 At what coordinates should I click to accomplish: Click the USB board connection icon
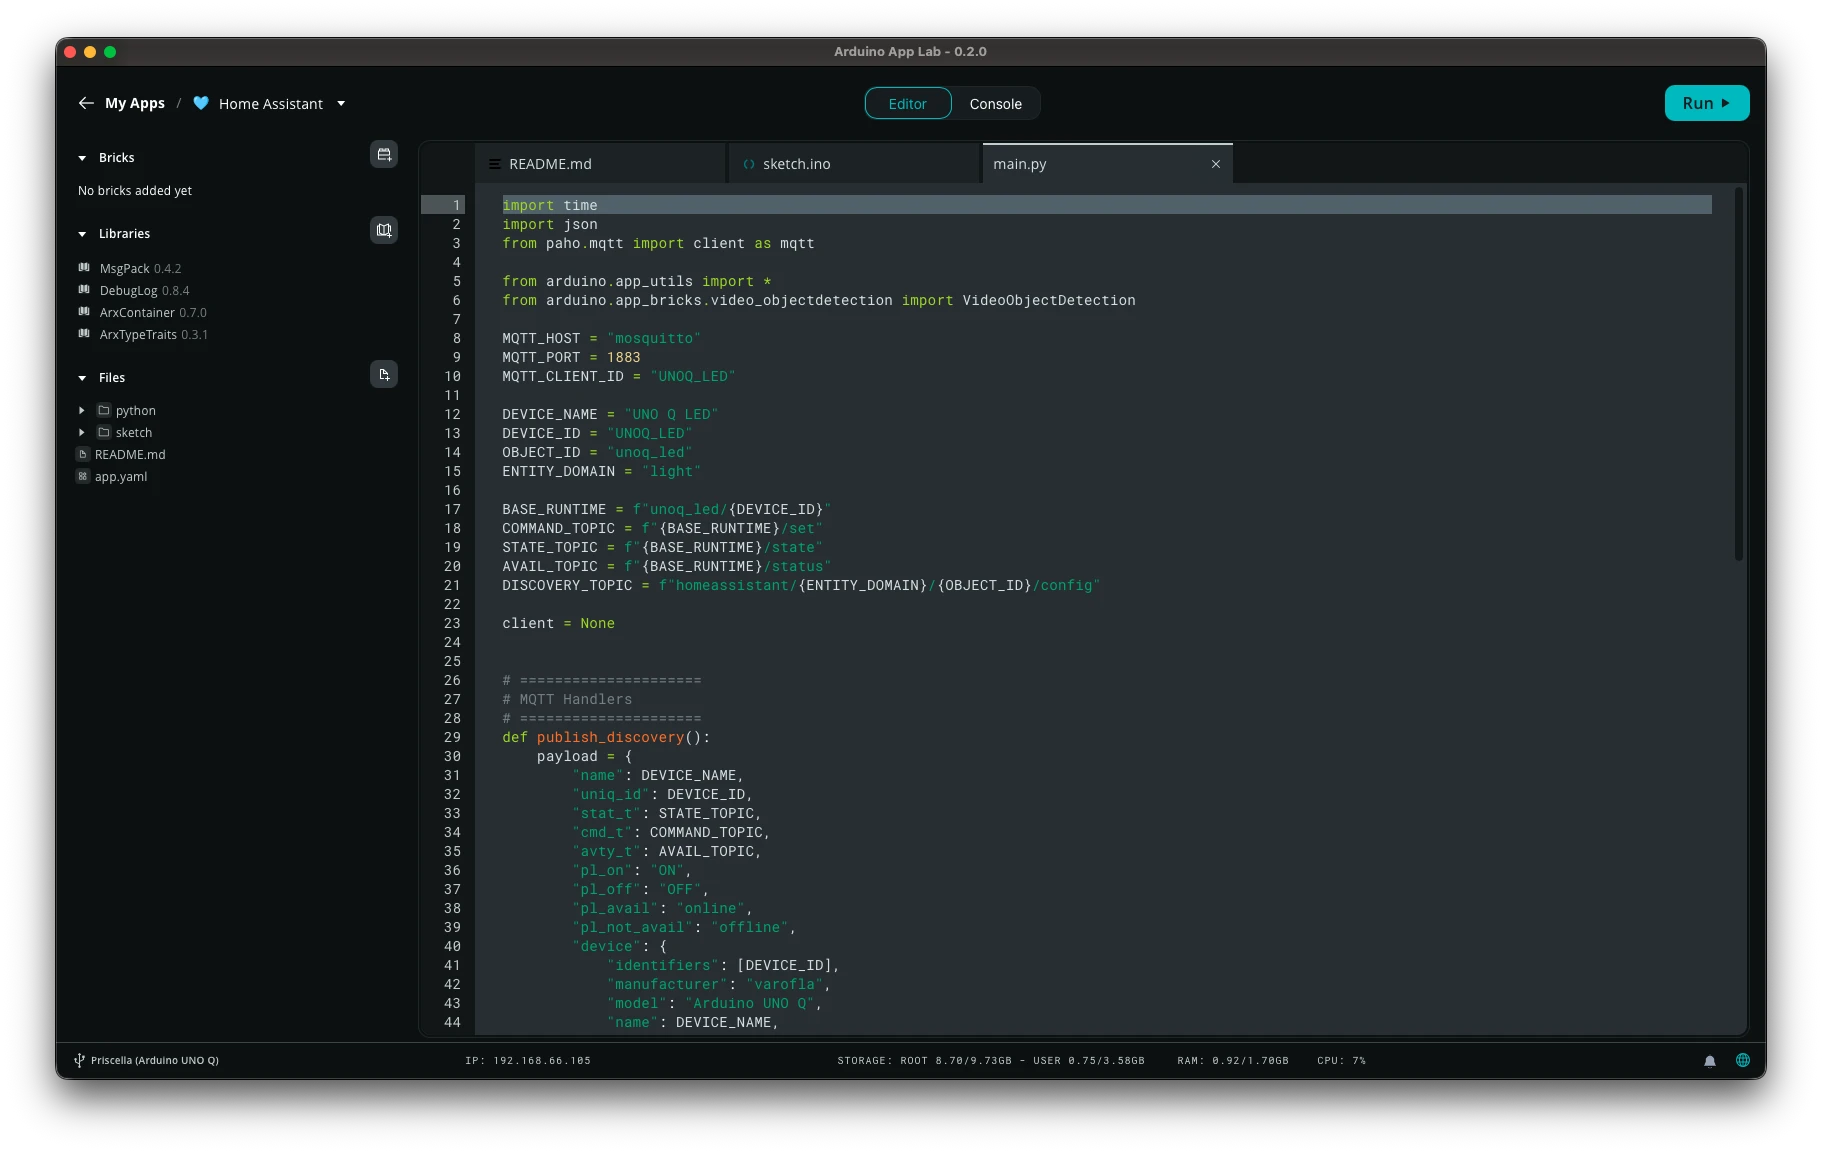79,1060
